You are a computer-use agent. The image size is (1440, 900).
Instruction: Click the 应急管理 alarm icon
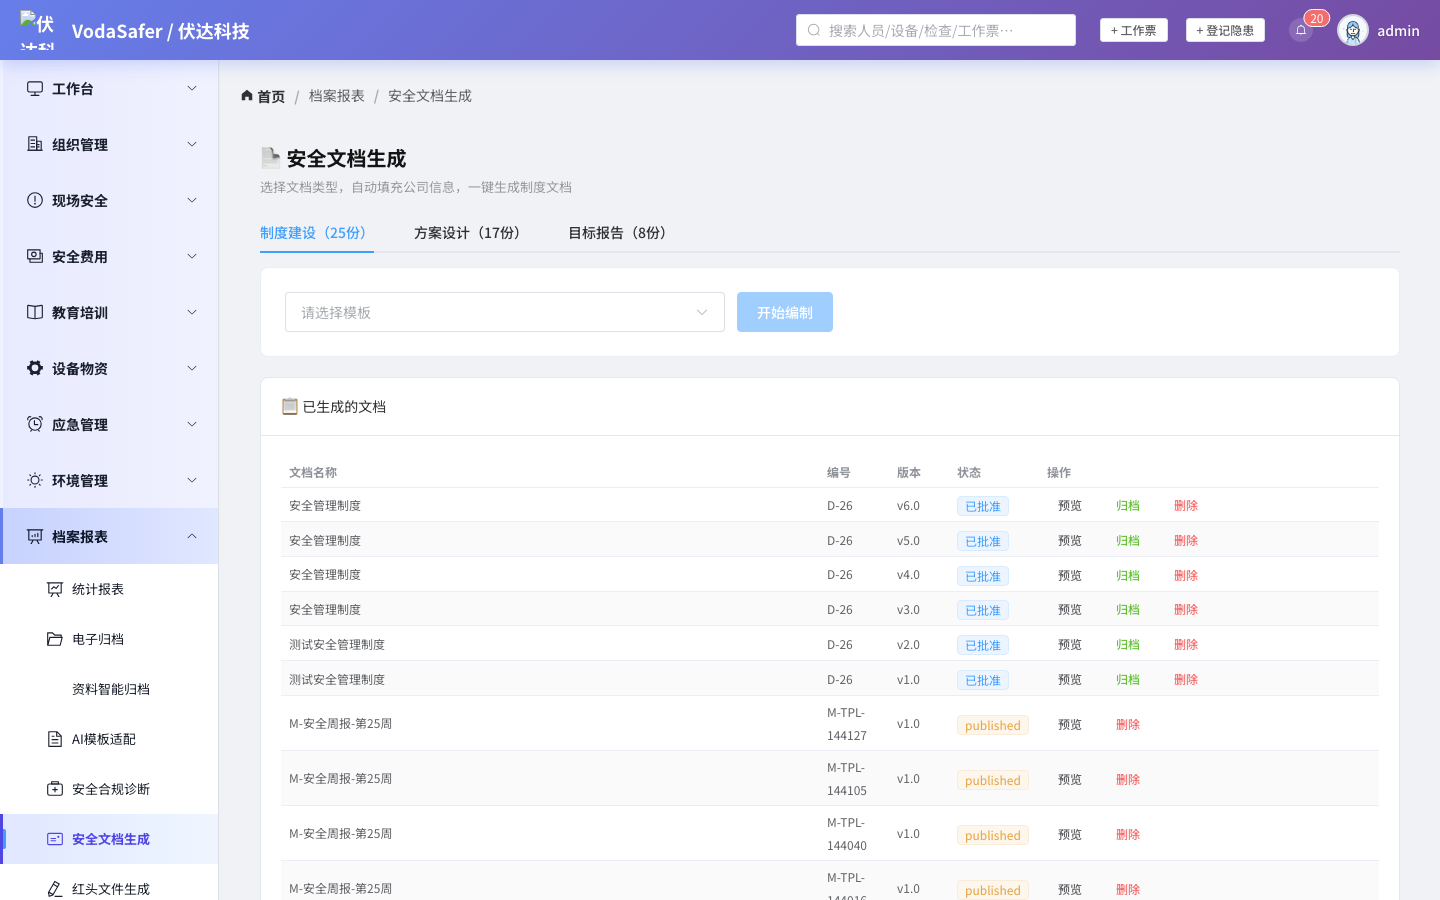pos(35,424)
